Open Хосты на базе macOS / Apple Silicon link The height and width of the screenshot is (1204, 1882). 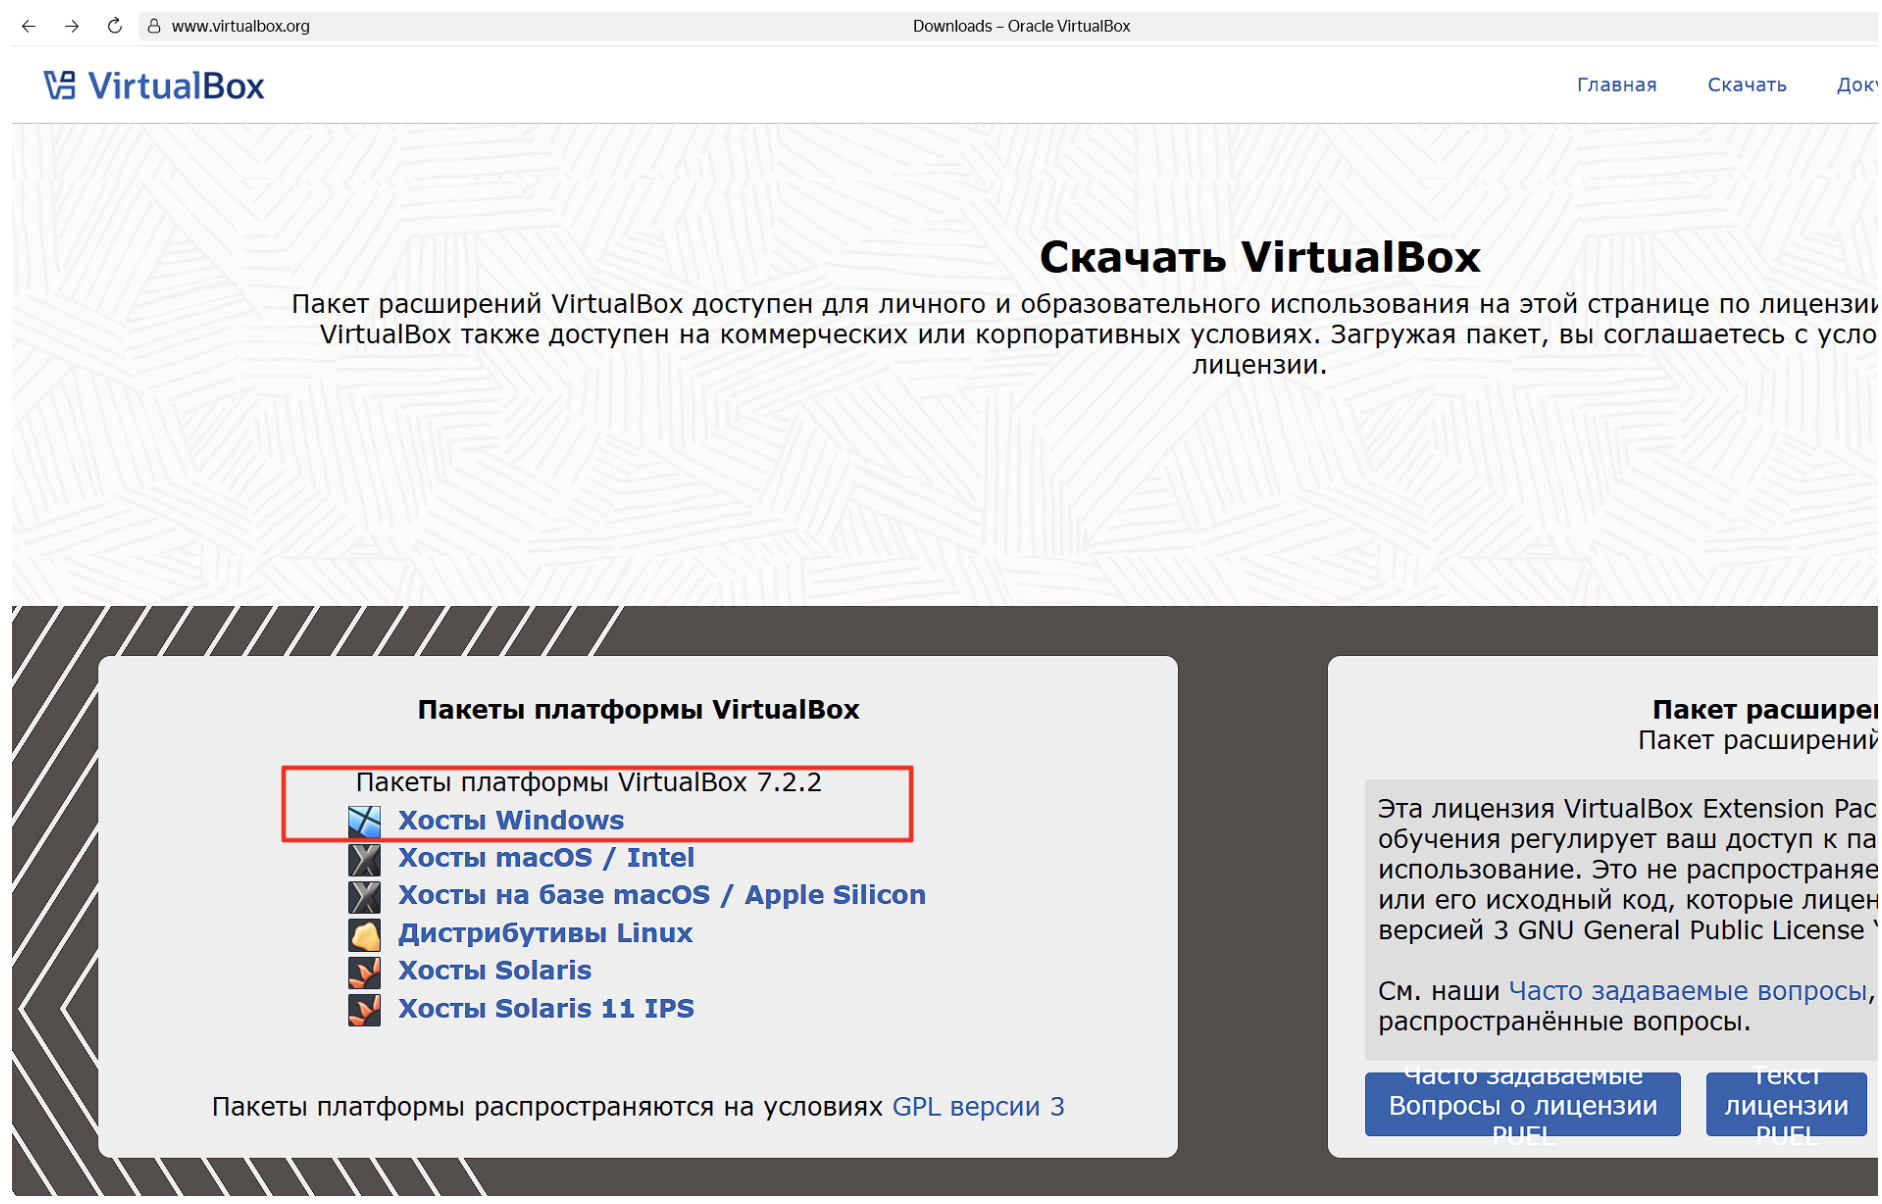(662, 895)
